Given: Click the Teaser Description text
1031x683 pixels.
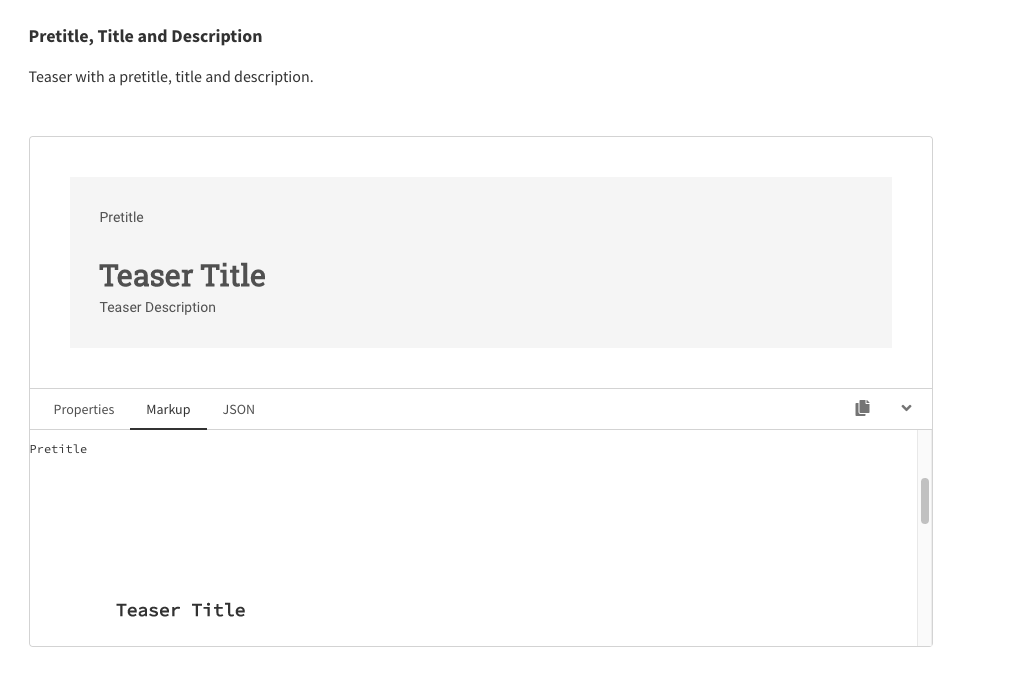Looking at the screenshot, I should pos(157,307).
